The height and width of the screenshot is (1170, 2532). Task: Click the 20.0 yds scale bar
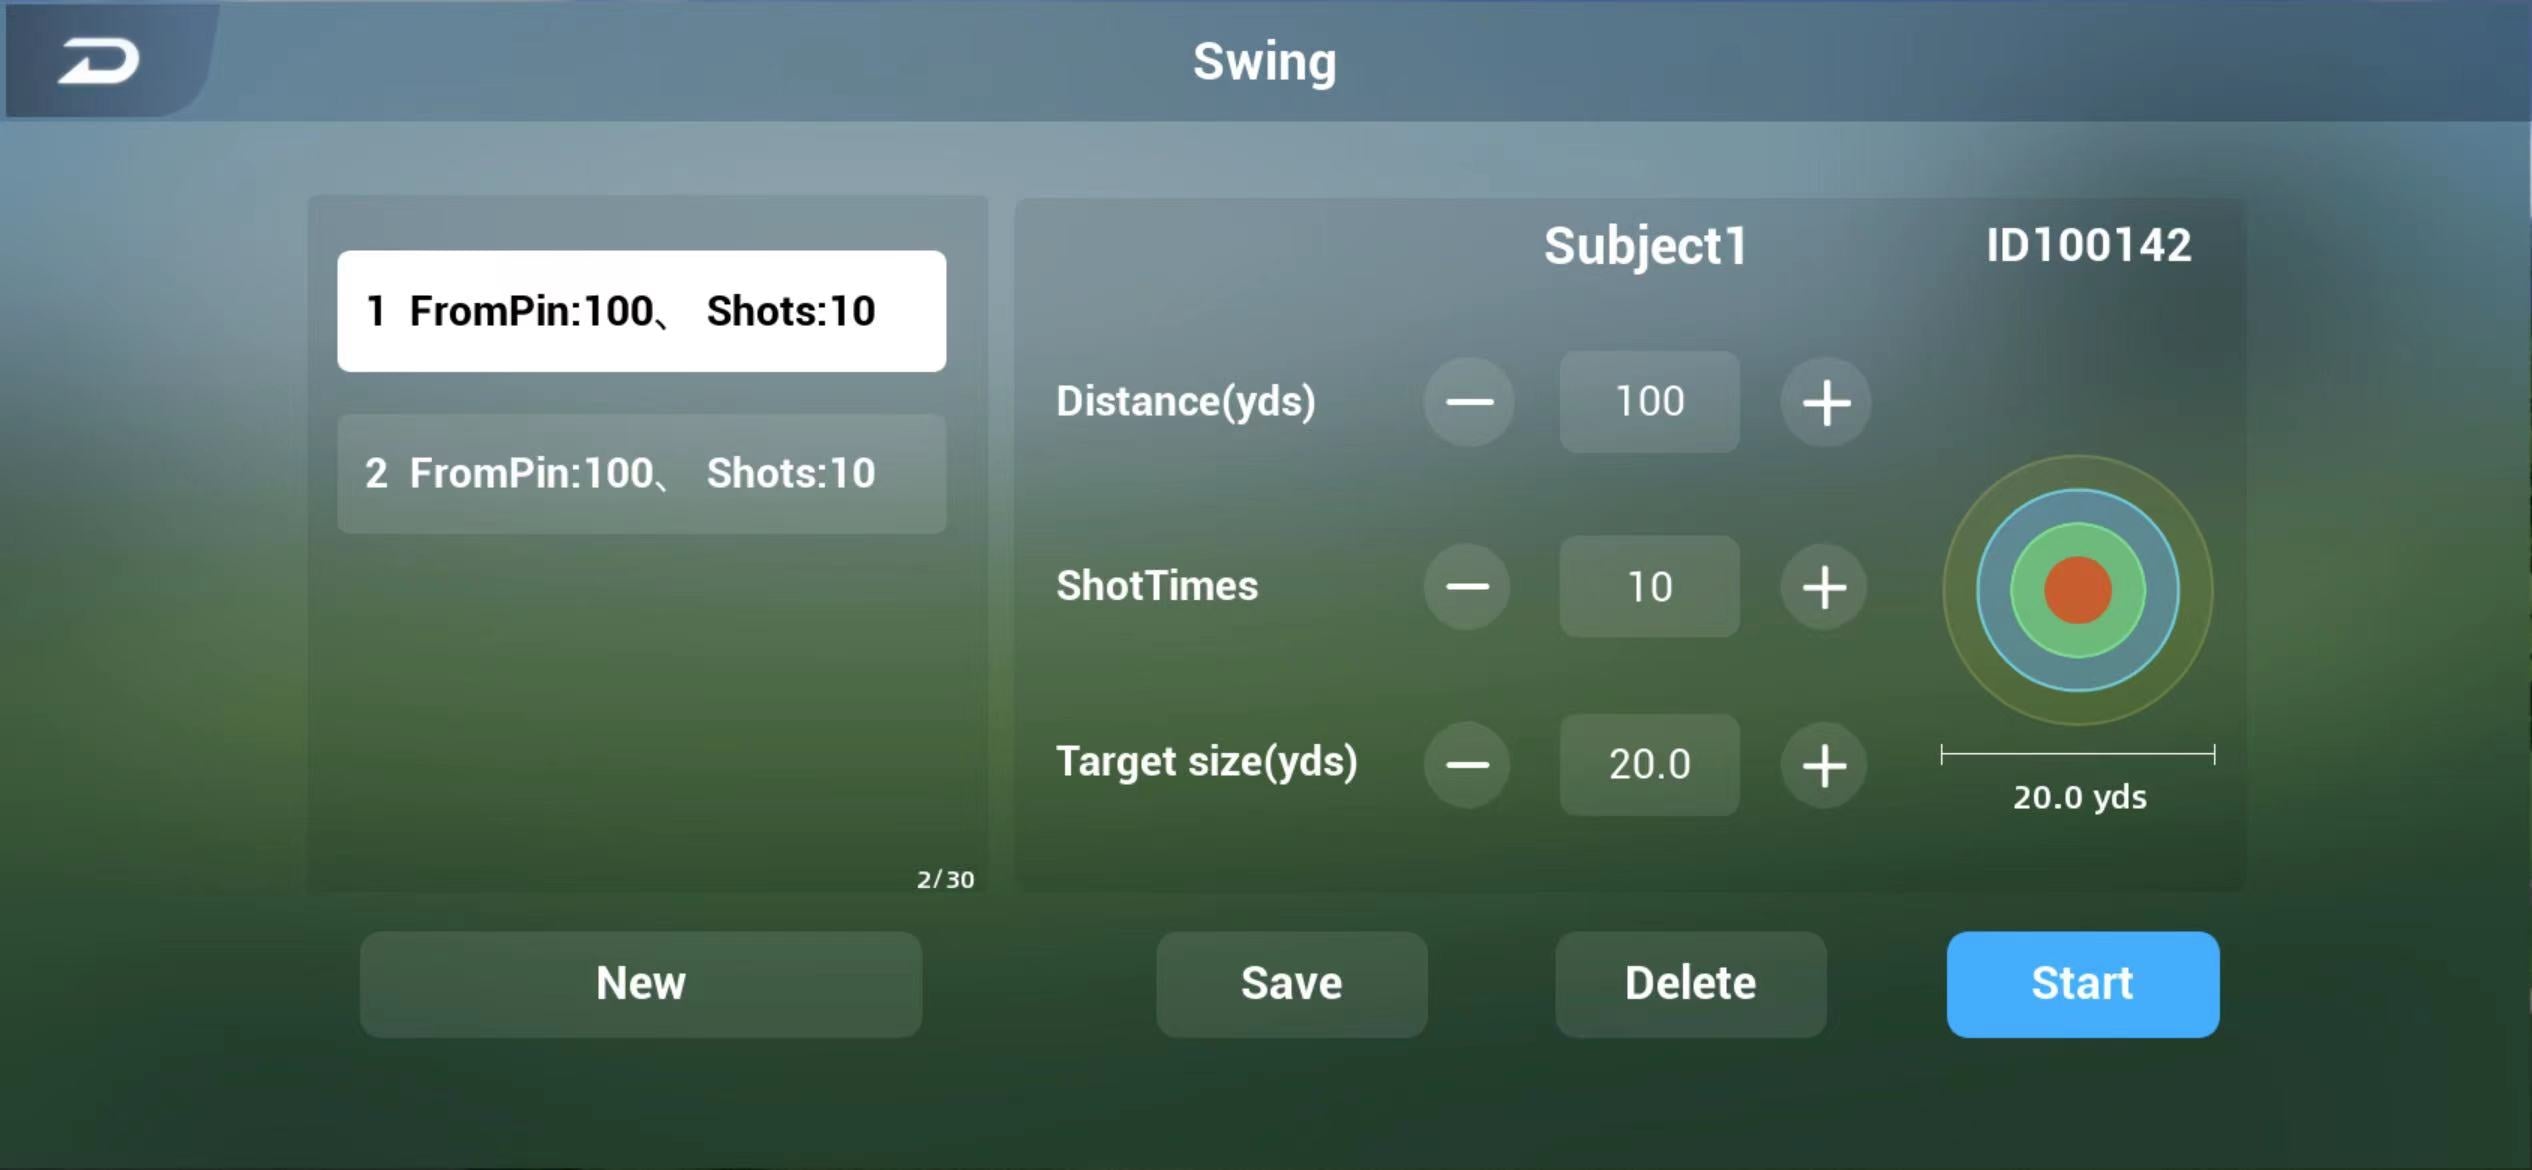pos(2078,755)
